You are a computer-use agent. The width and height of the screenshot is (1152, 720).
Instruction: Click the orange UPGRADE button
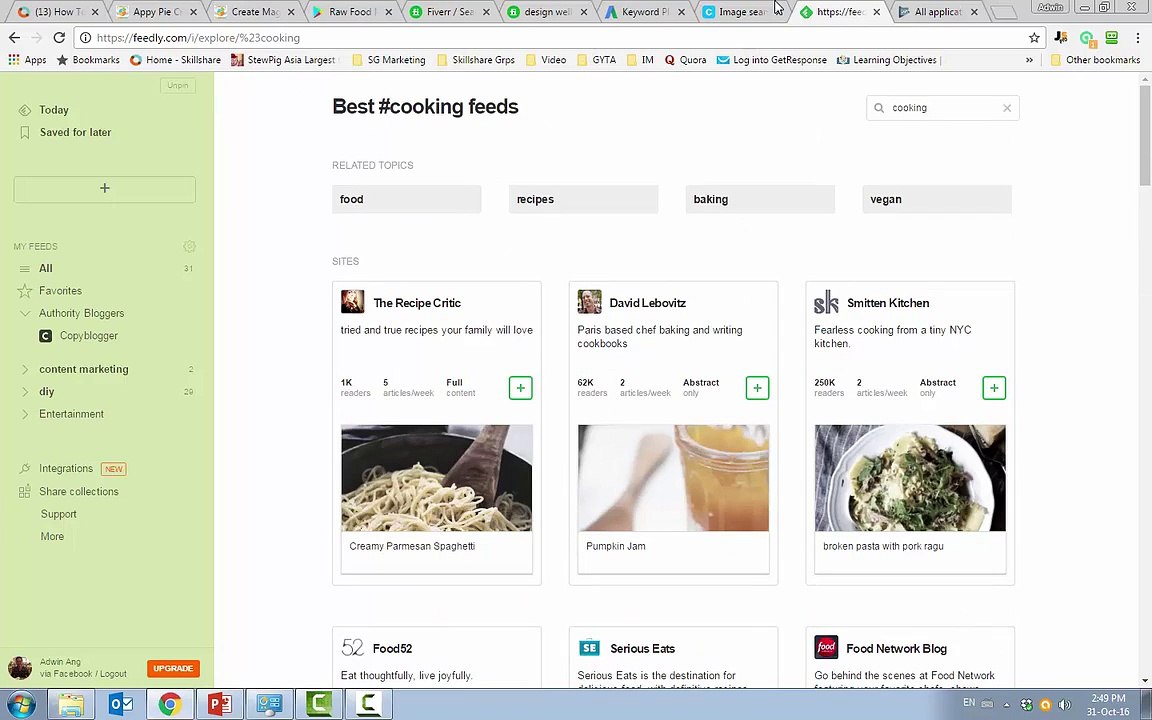pyautogui.click(x=173, y=669)
